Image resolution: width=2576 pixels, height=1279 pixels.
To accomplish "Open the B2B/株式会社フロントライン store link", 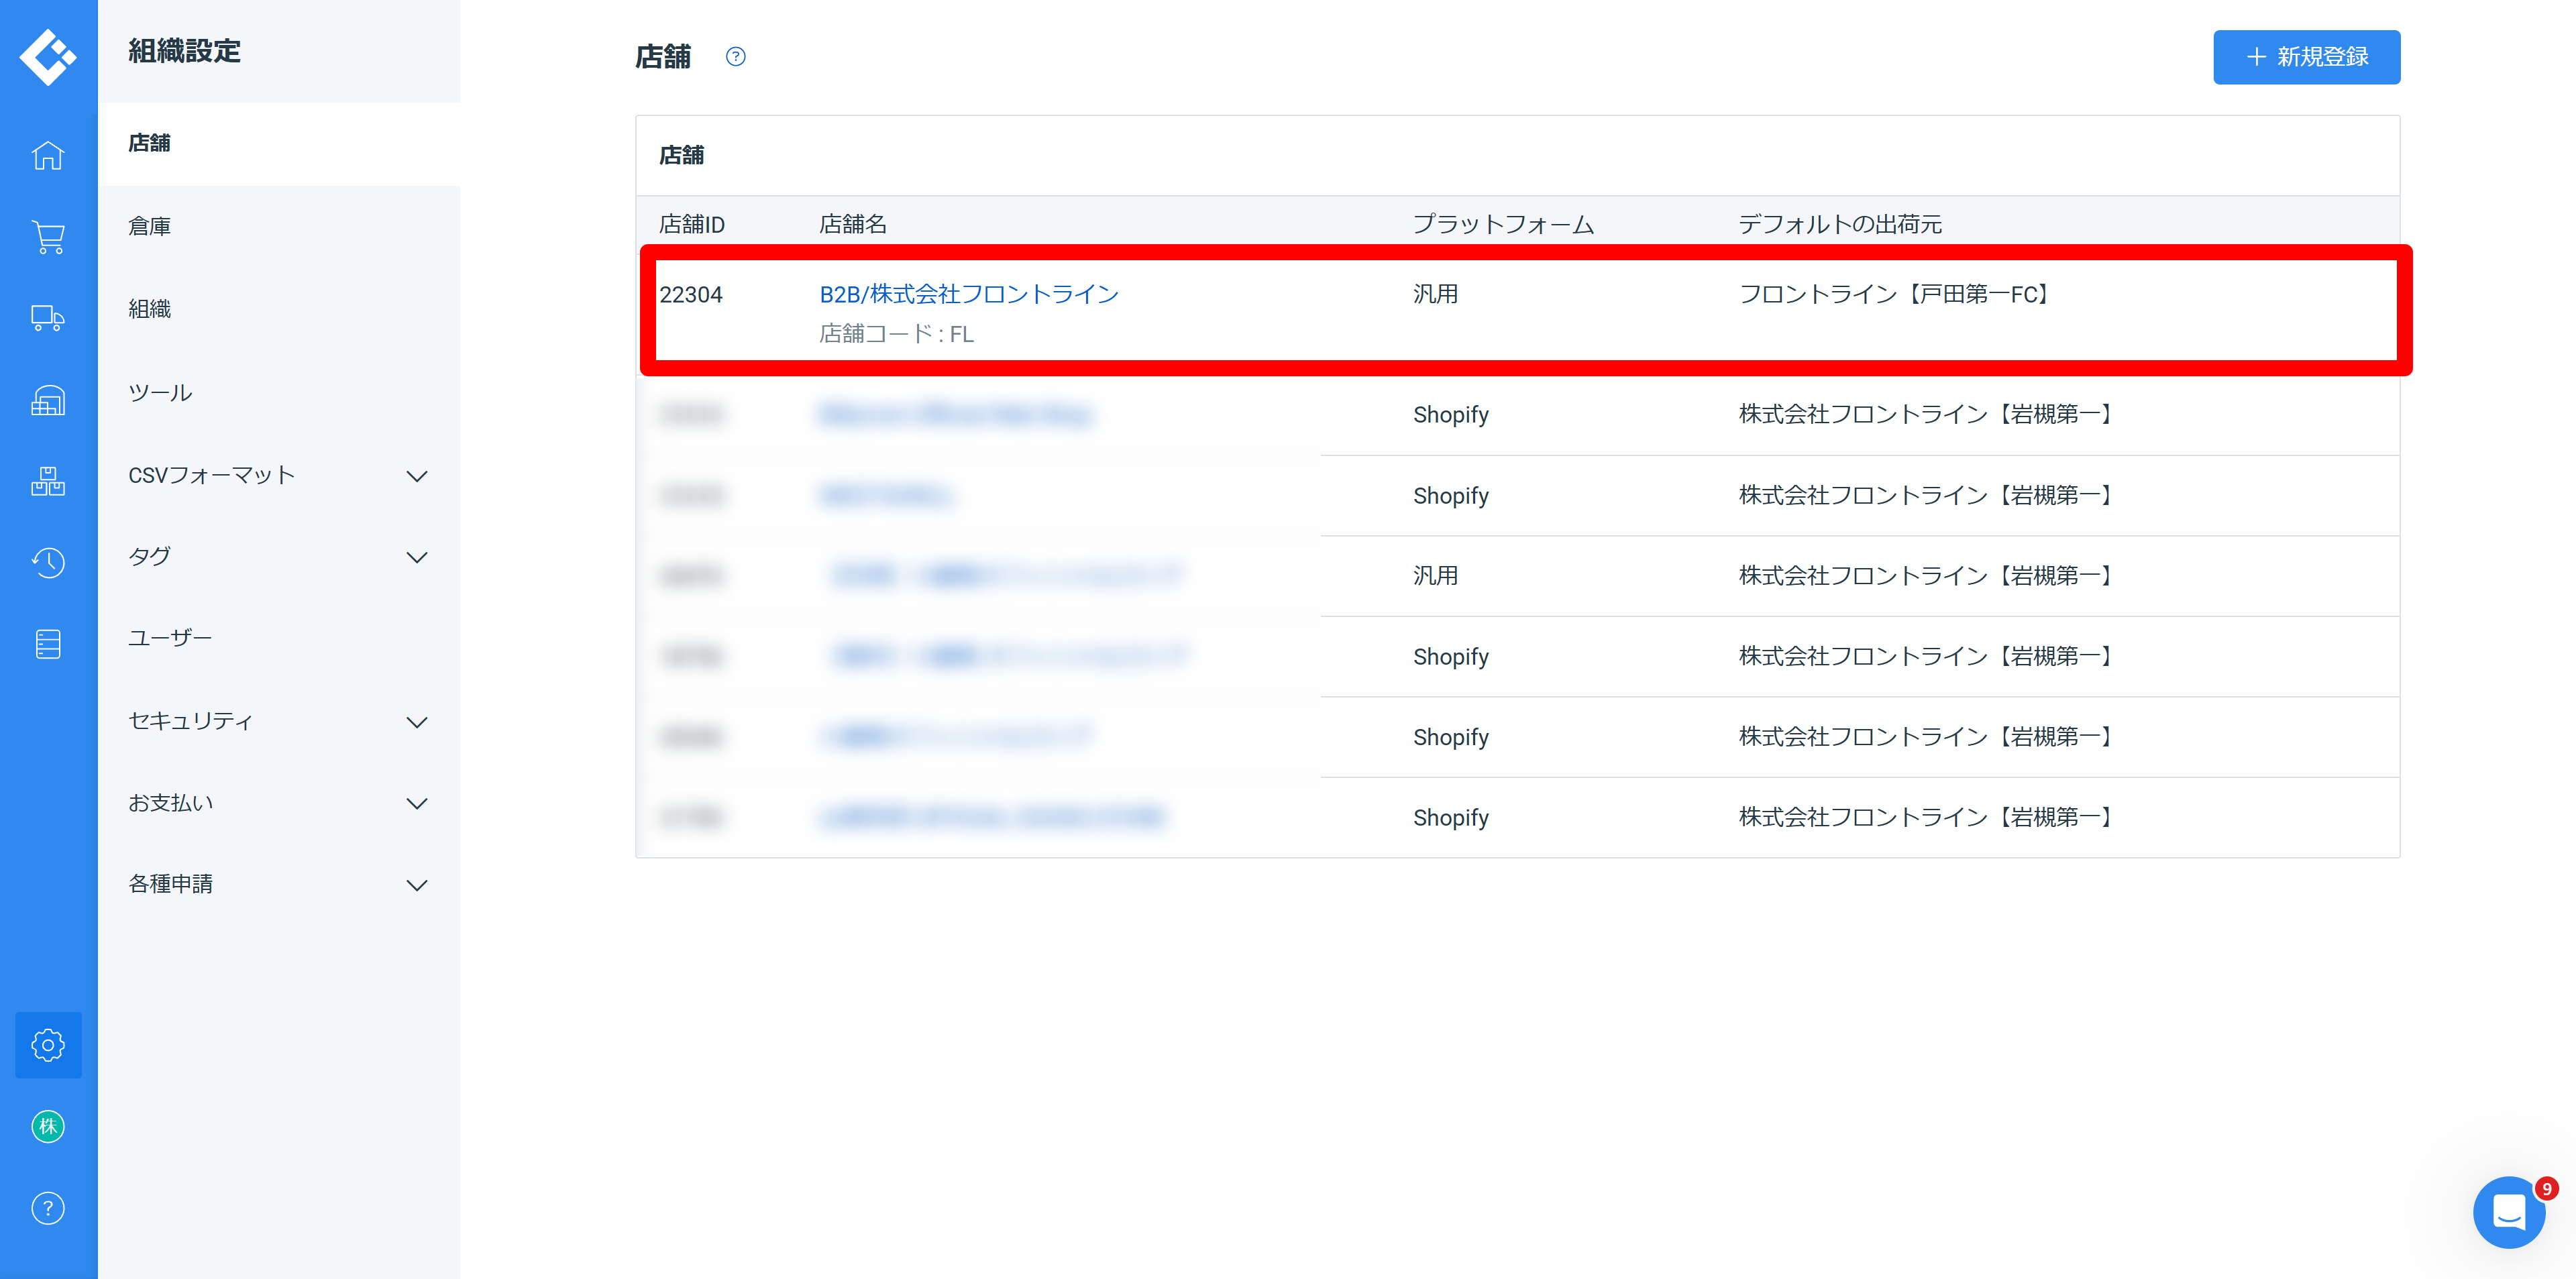I will coord(968,294).
